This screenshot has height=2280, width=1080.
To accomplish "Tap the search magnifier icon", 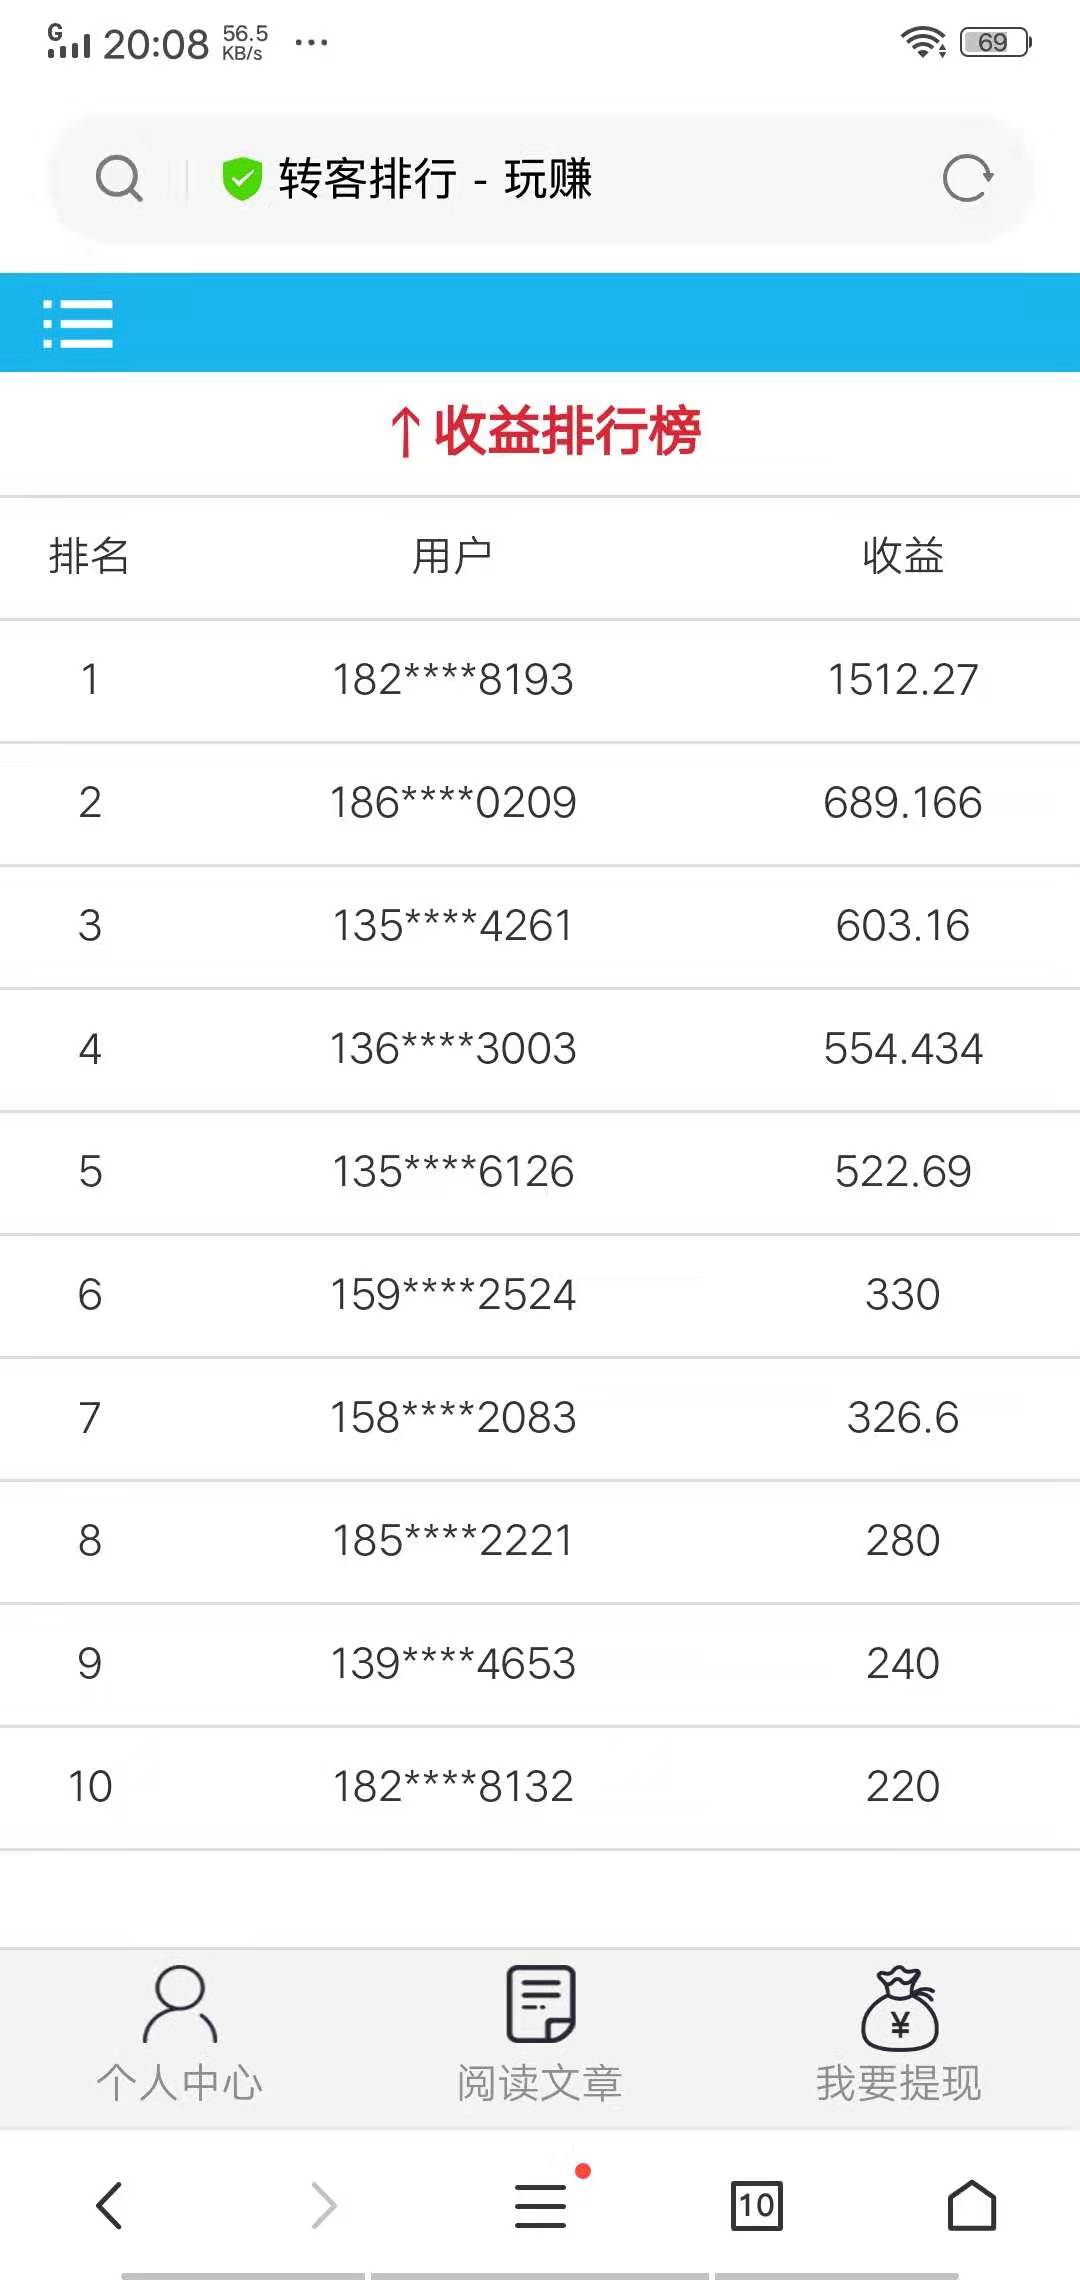I will pyautogui.click(x=119, y=179).
